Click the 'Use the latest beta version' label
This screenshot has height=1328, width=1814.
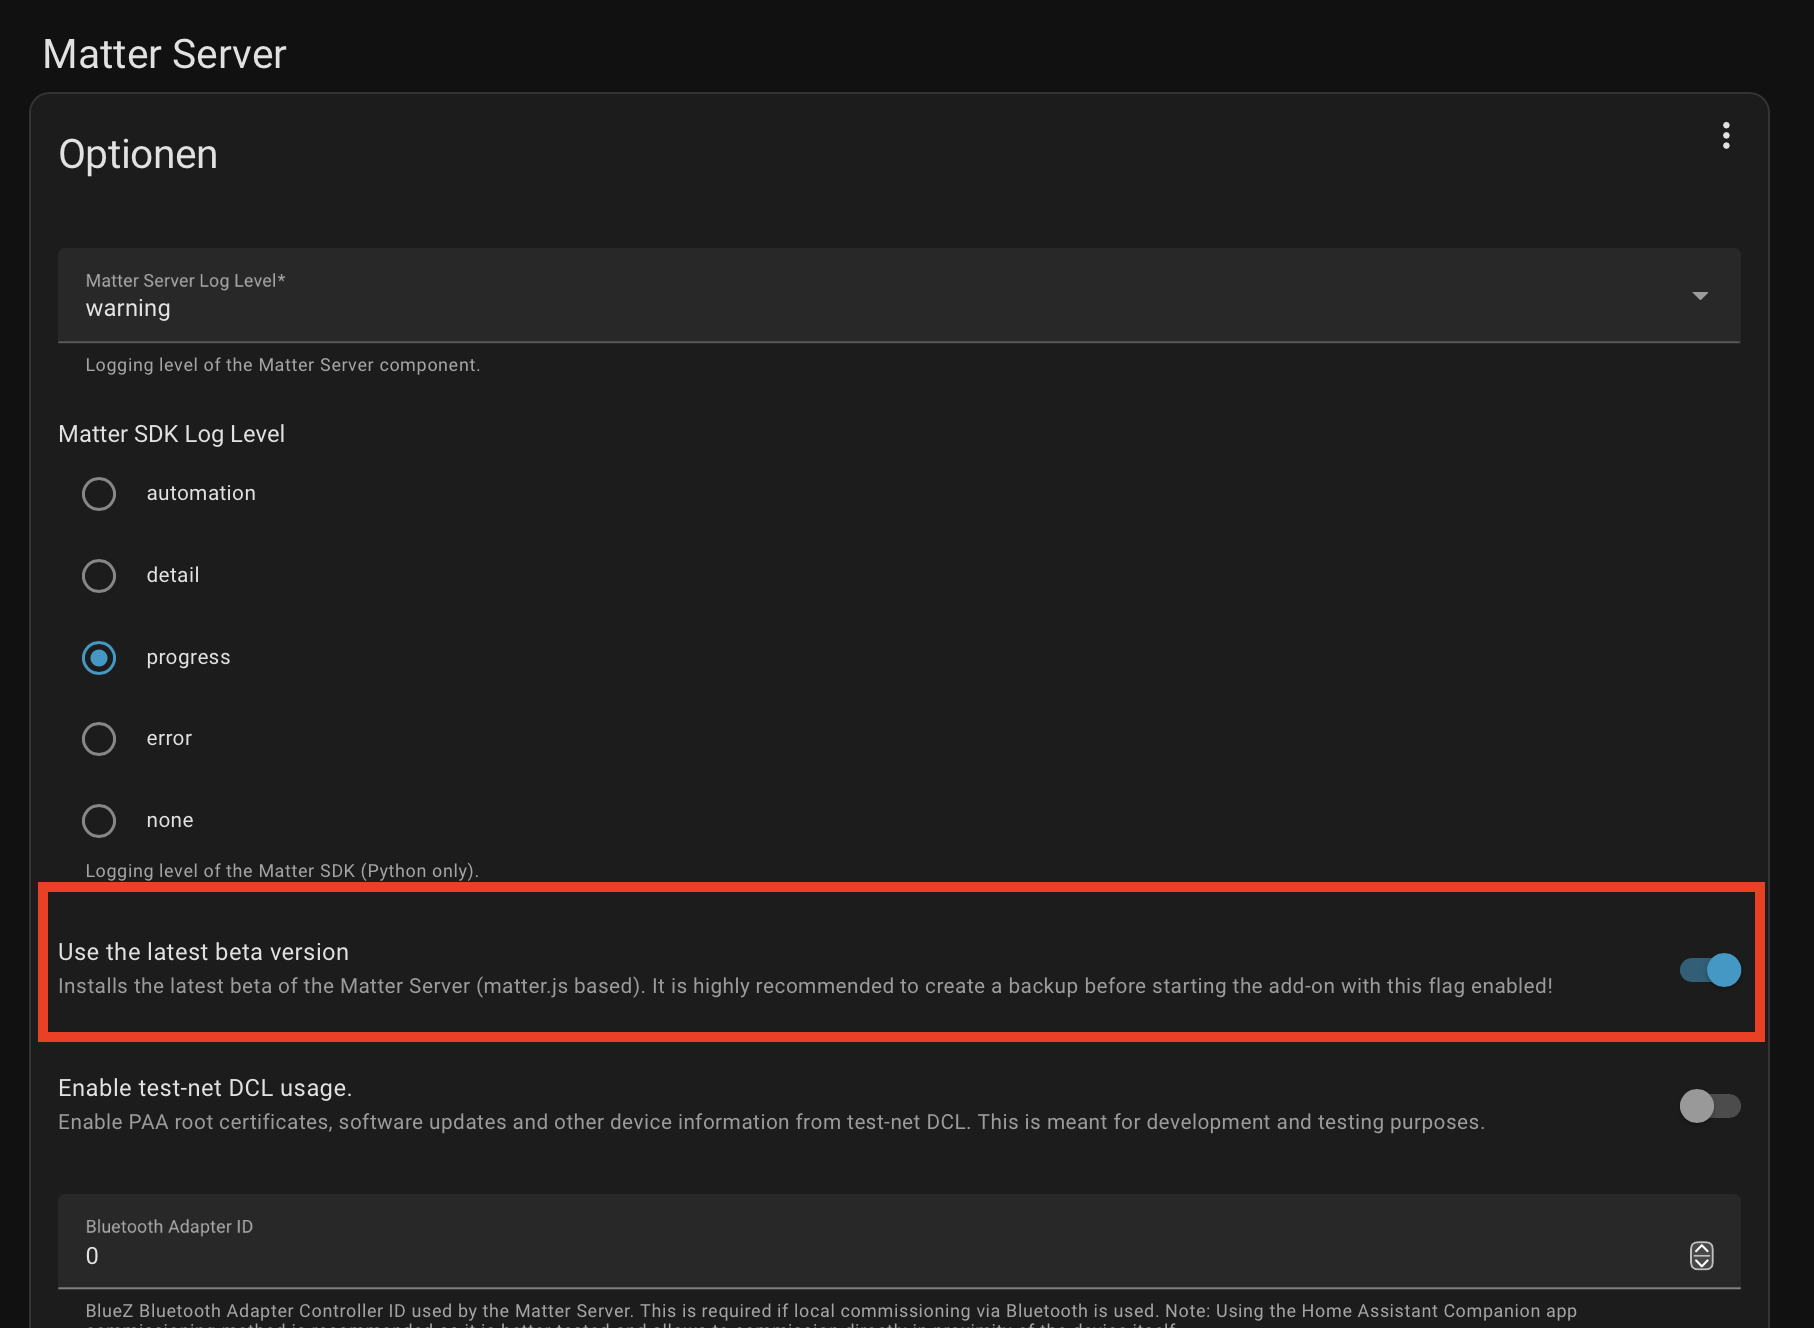[204, 952]
